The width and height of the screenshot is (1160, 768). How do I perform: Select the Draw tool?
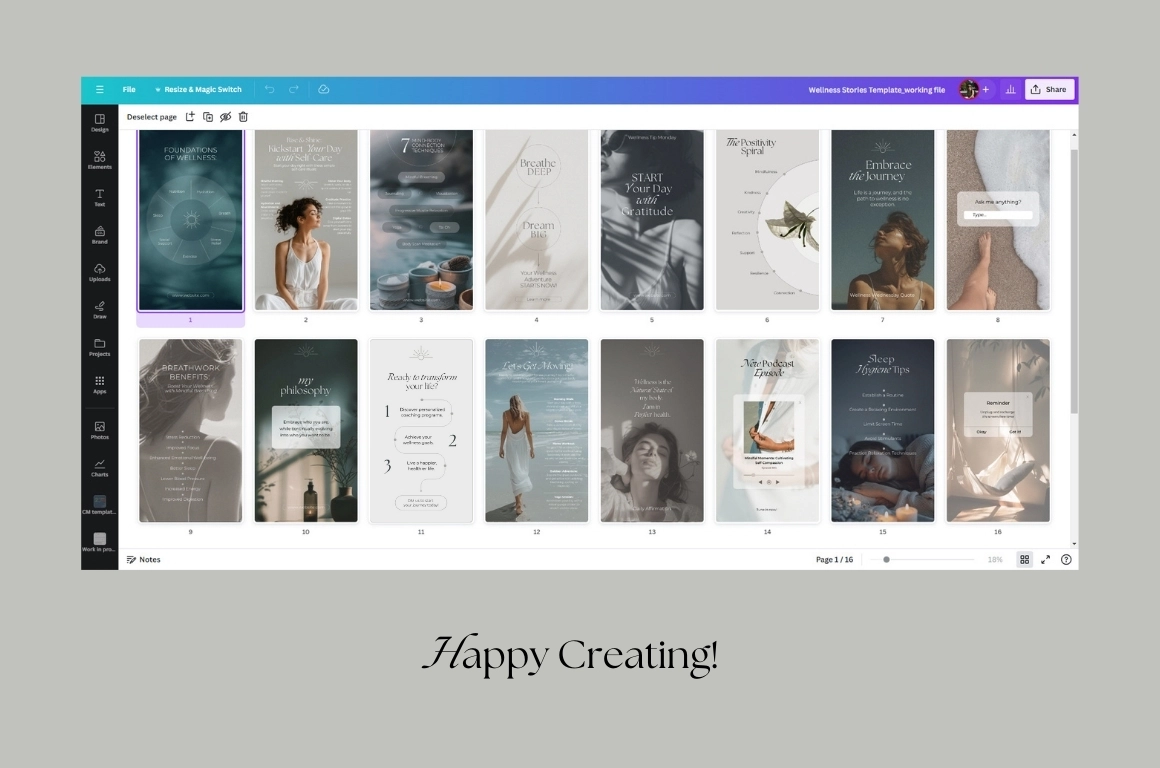(100, 309)
